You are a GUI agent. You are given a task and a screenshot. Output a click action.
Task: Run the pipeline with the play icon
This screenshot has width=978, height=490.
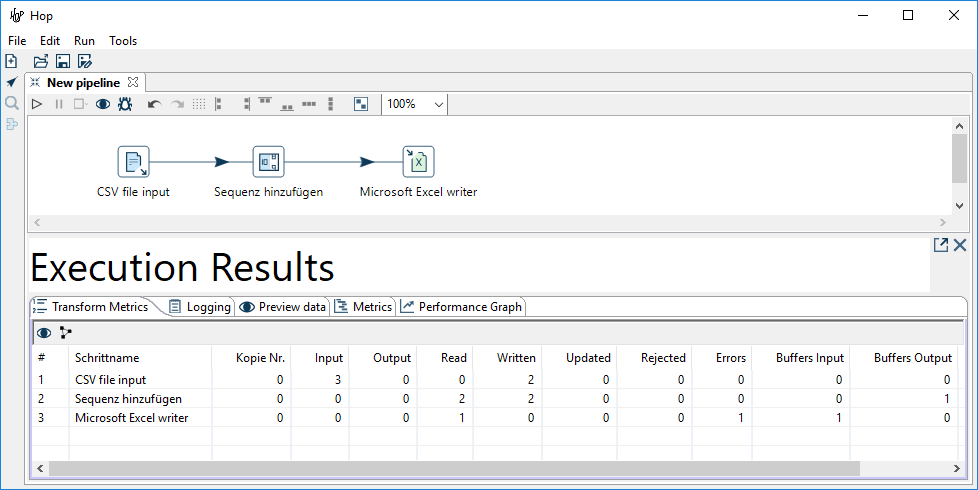coord(37,104)
